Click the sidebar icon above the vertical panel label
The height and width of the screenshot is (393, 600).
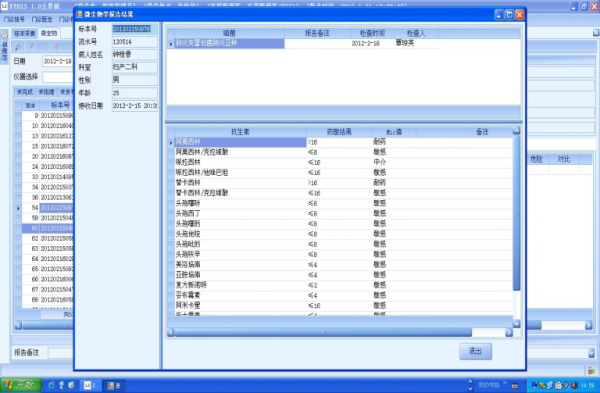click(4, 36)
